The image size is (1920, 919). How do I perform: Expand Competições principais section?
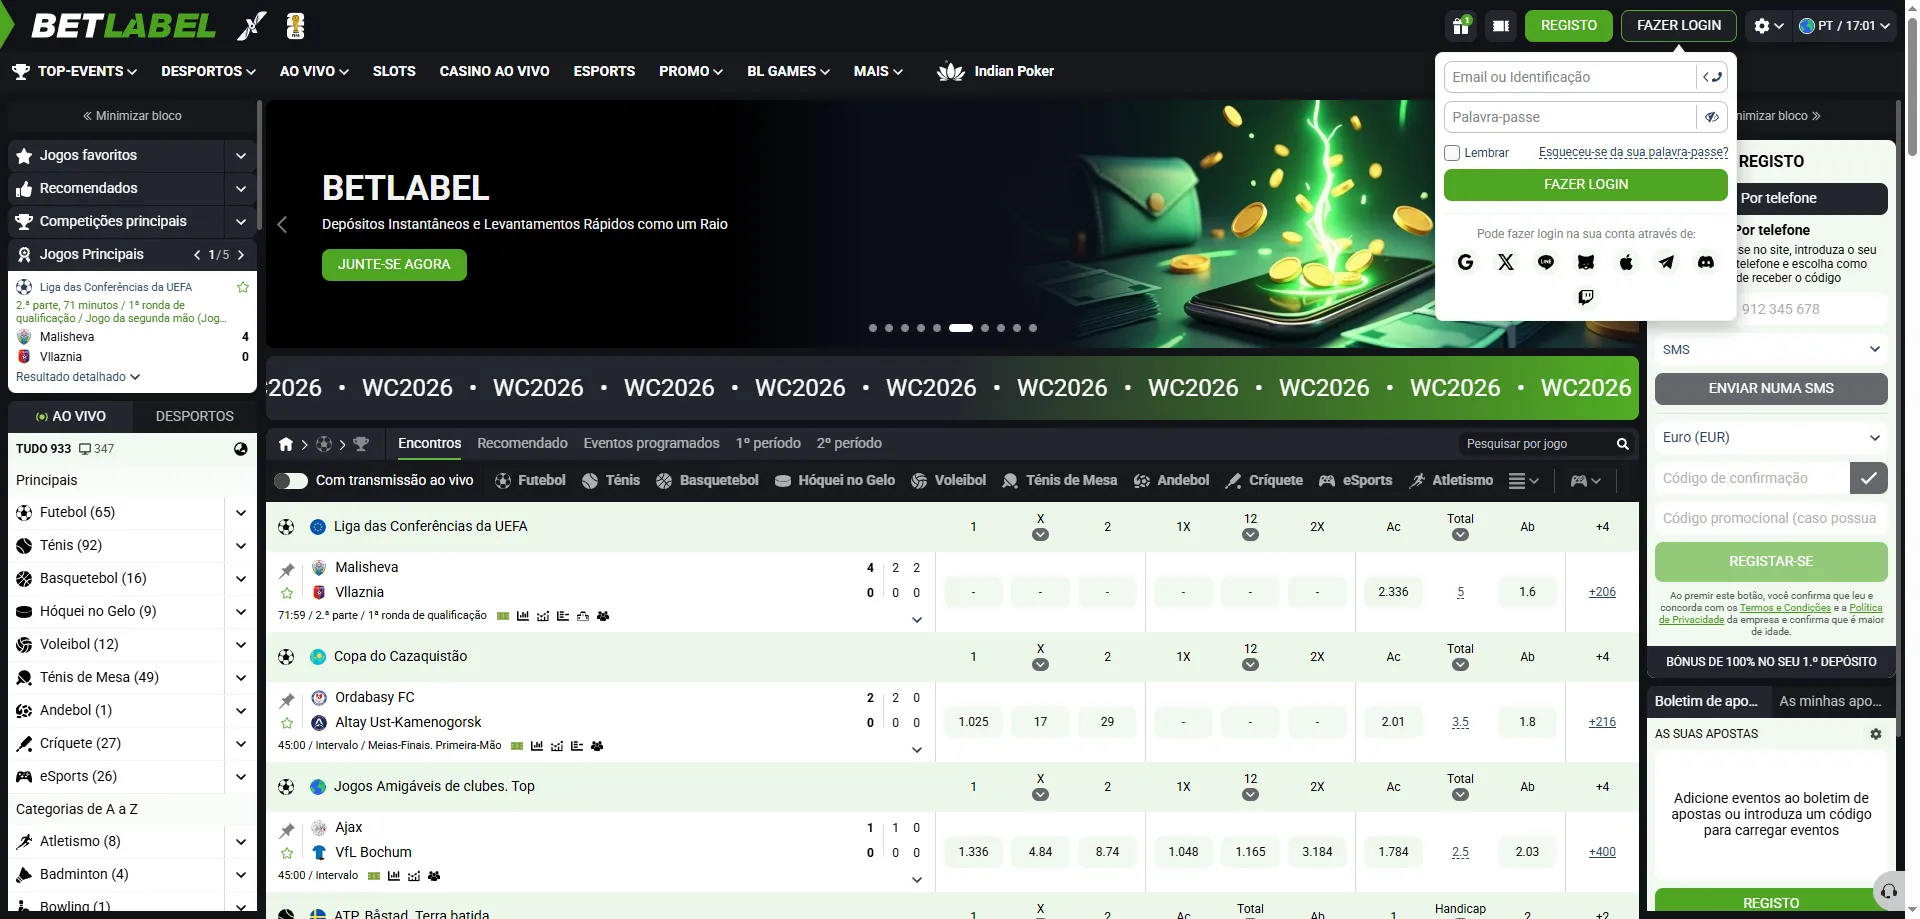(x=240, y=222)
